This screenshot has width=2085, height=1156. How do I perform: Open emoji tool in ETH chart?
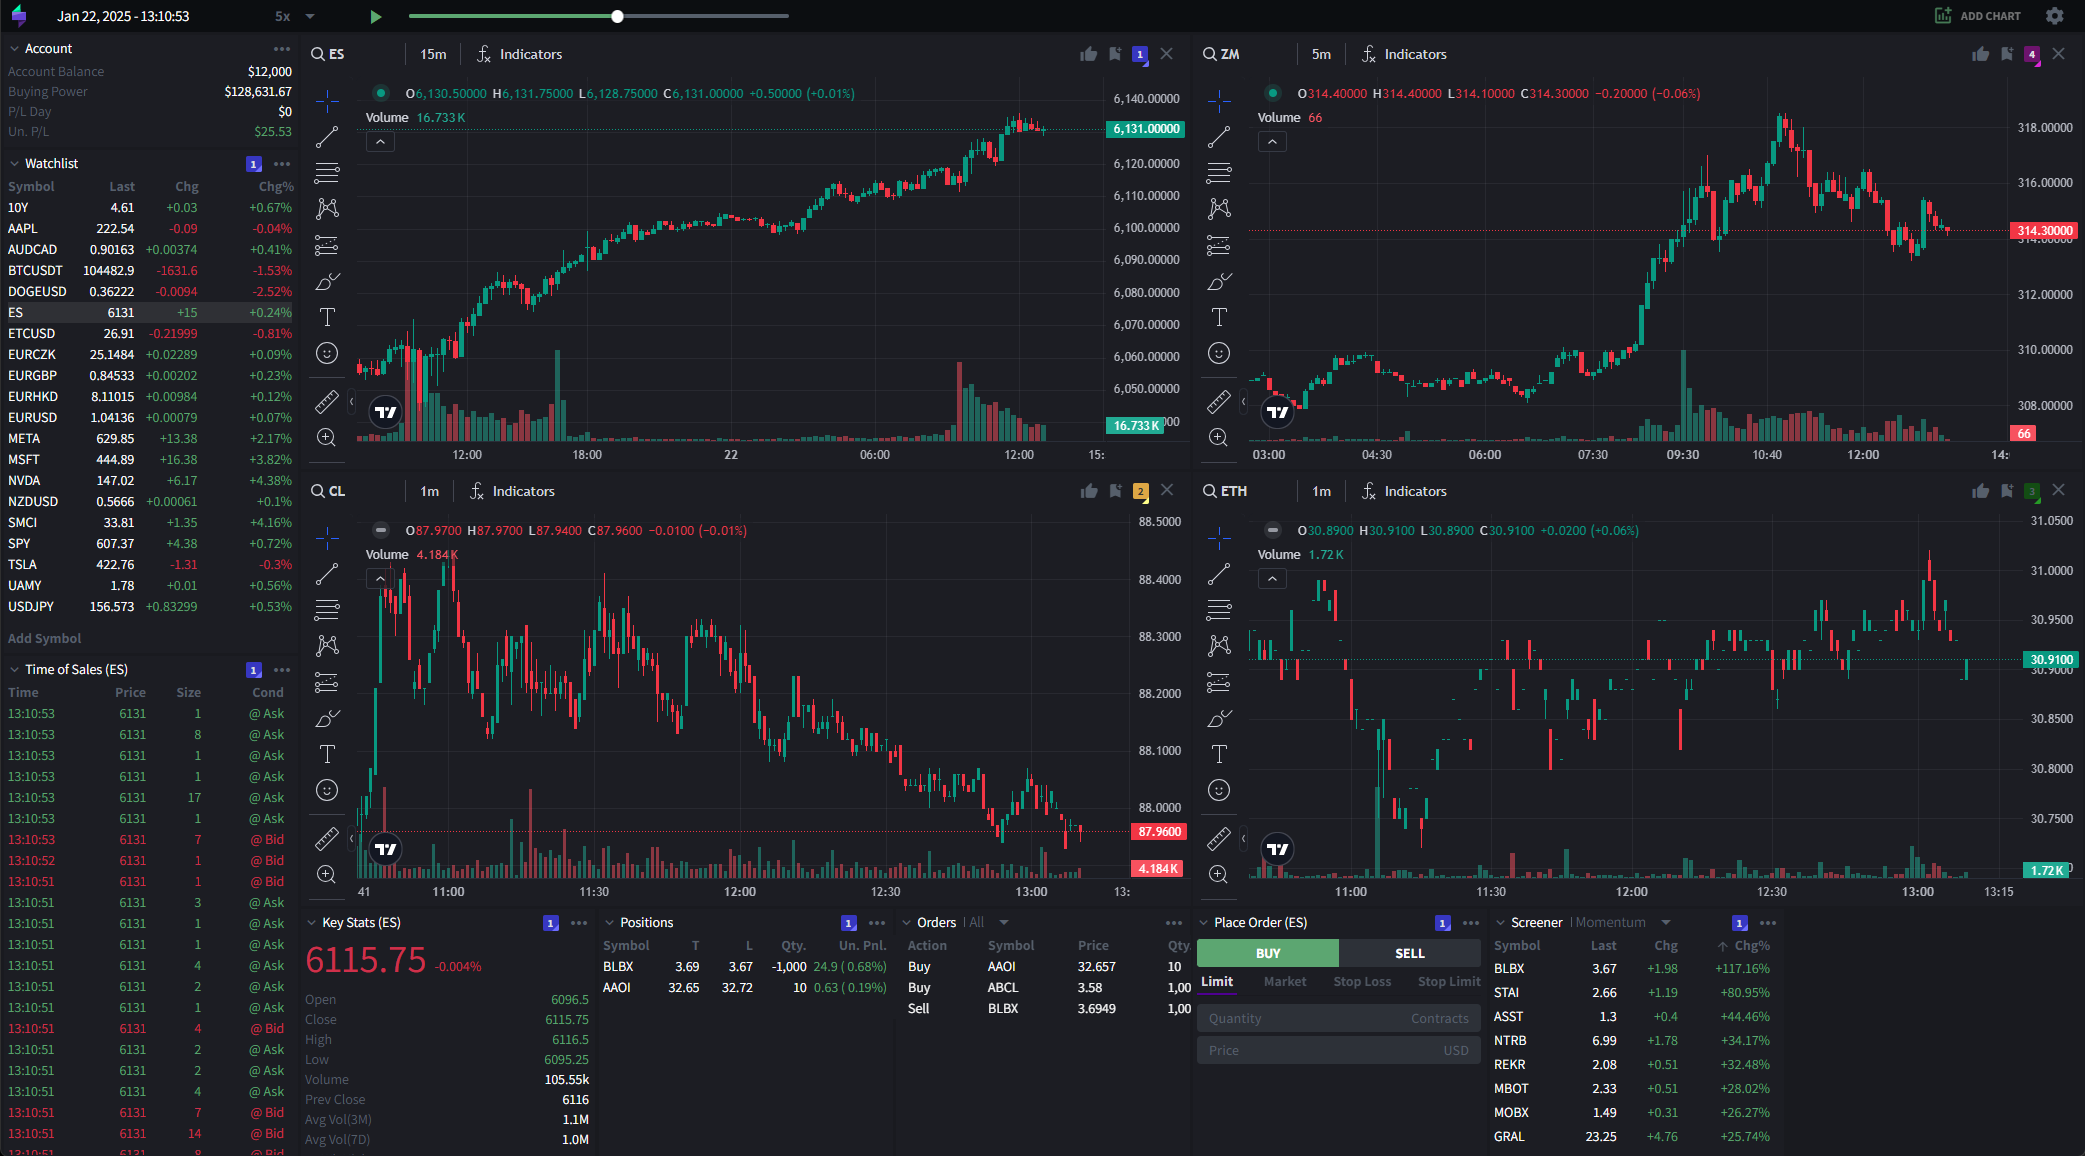(x=1219, y=790)
